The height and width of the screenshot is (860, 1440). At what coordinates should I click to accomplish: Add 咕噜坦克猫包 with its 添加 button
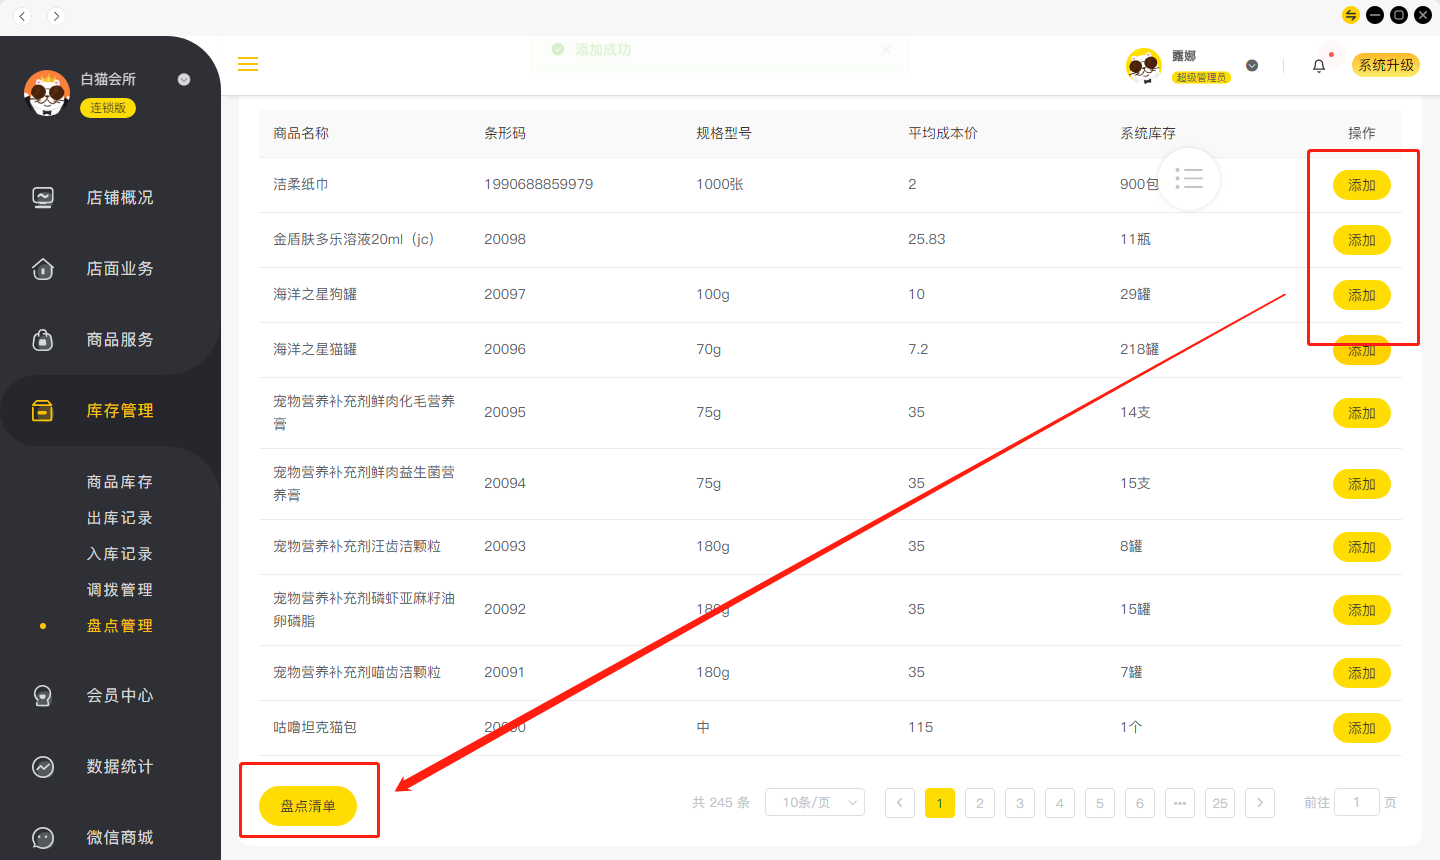pyautogui.click(x=1362, y=728)
